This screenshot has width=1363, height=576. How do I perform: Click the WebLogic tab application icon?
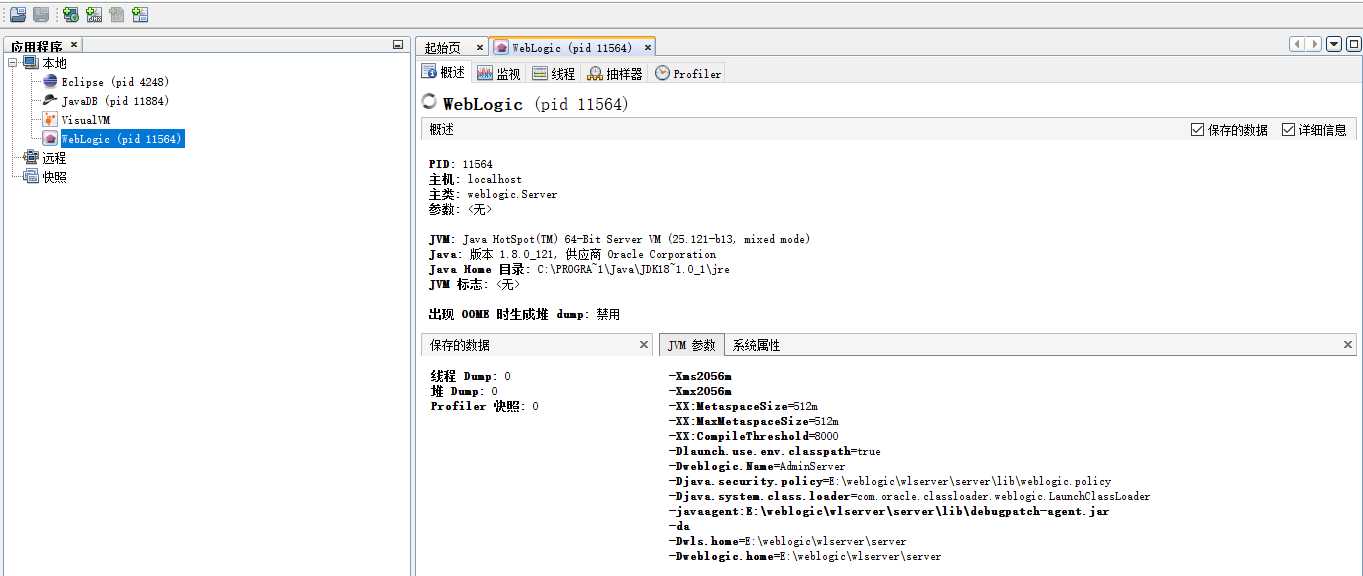pos(502,48)
